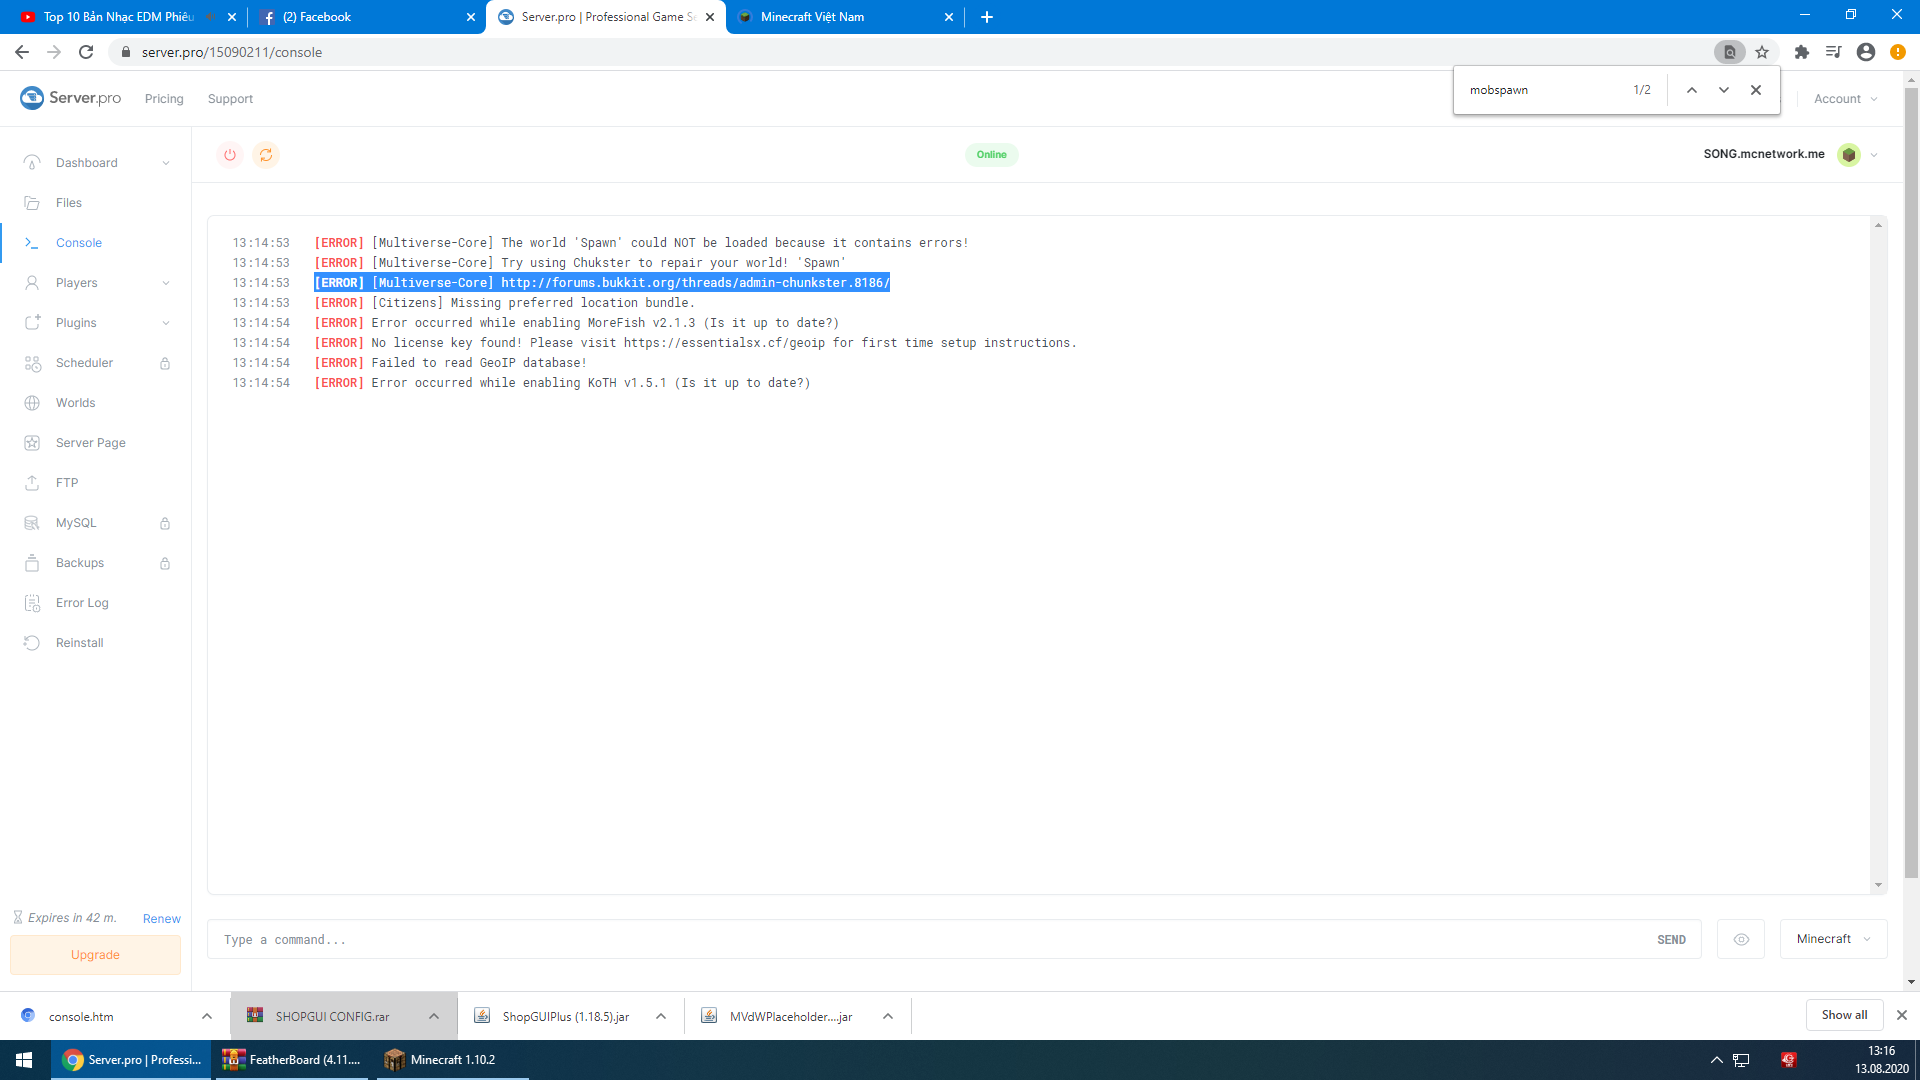1920x1080 pixels.
Task: Open Error Log from sidebar
Action: click(x=82, y=603)
